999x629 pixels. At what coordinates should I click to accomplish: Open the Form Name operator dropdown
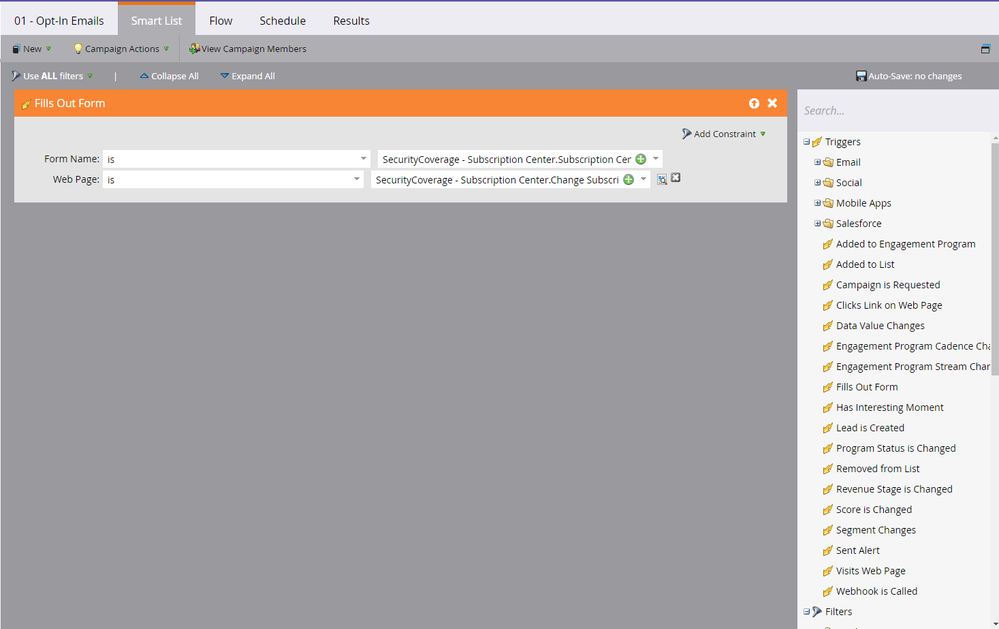coord(363,159)
